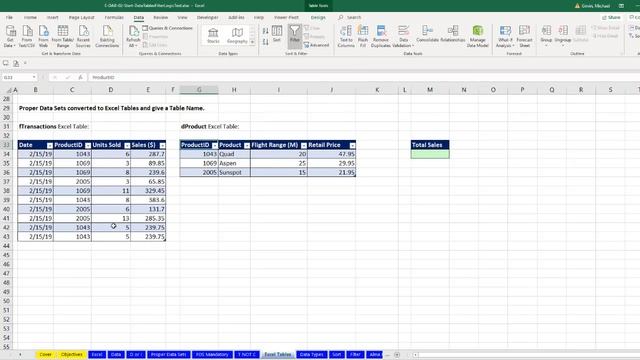Open the Sort dialog
This screenshot has height=360, width=640.
point(277,34)
